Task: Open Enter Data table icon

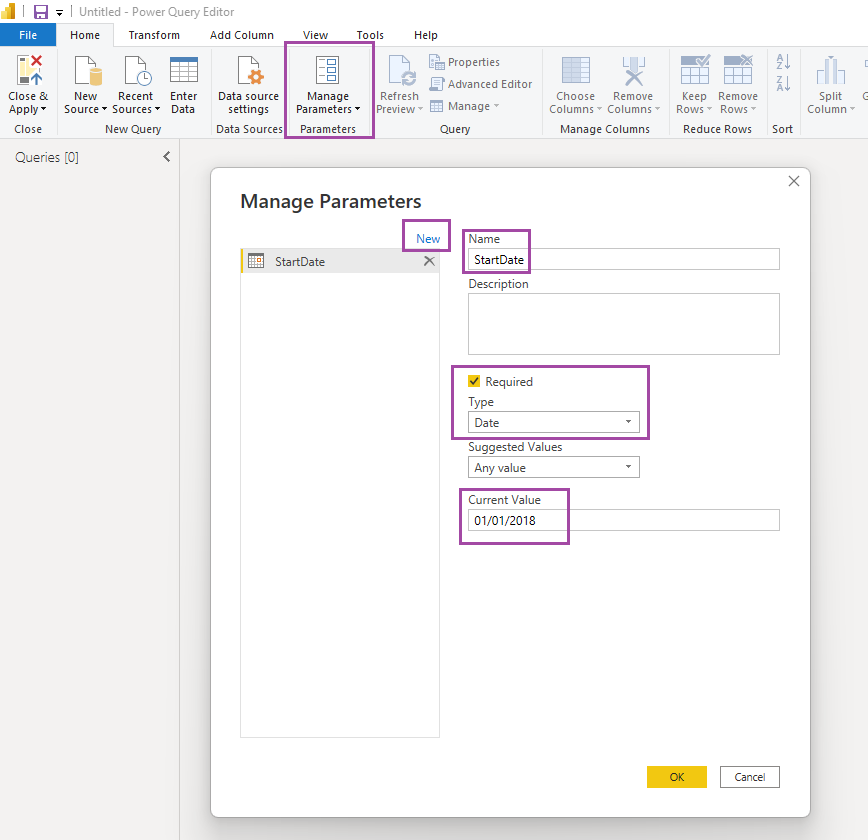Action: 183,70
